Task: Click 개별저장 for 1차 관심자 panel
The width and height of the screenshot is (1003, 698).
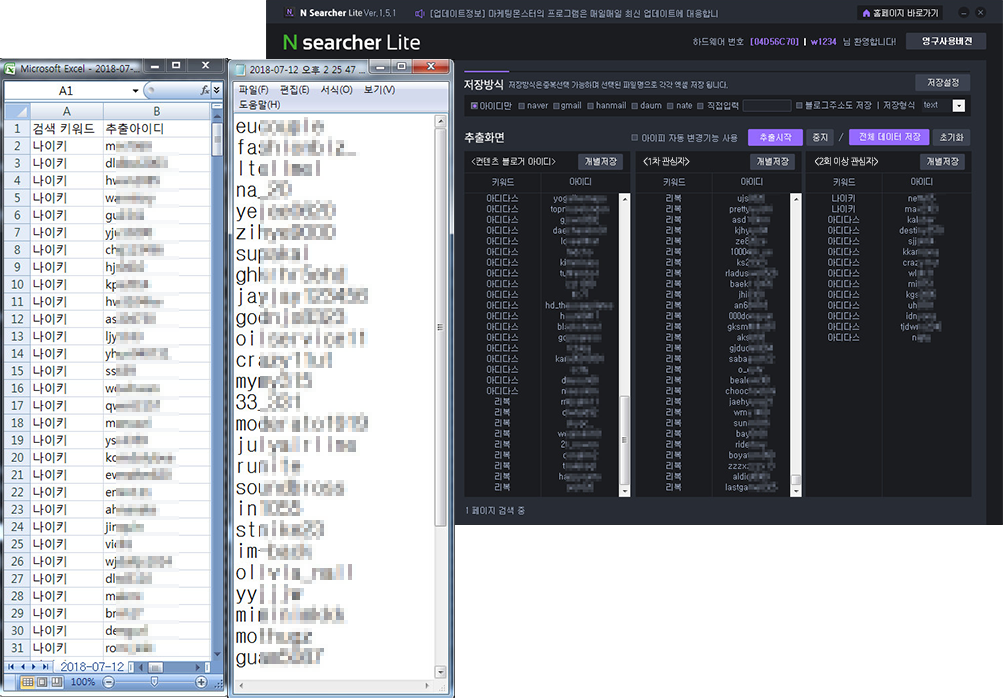Action: 772,161
